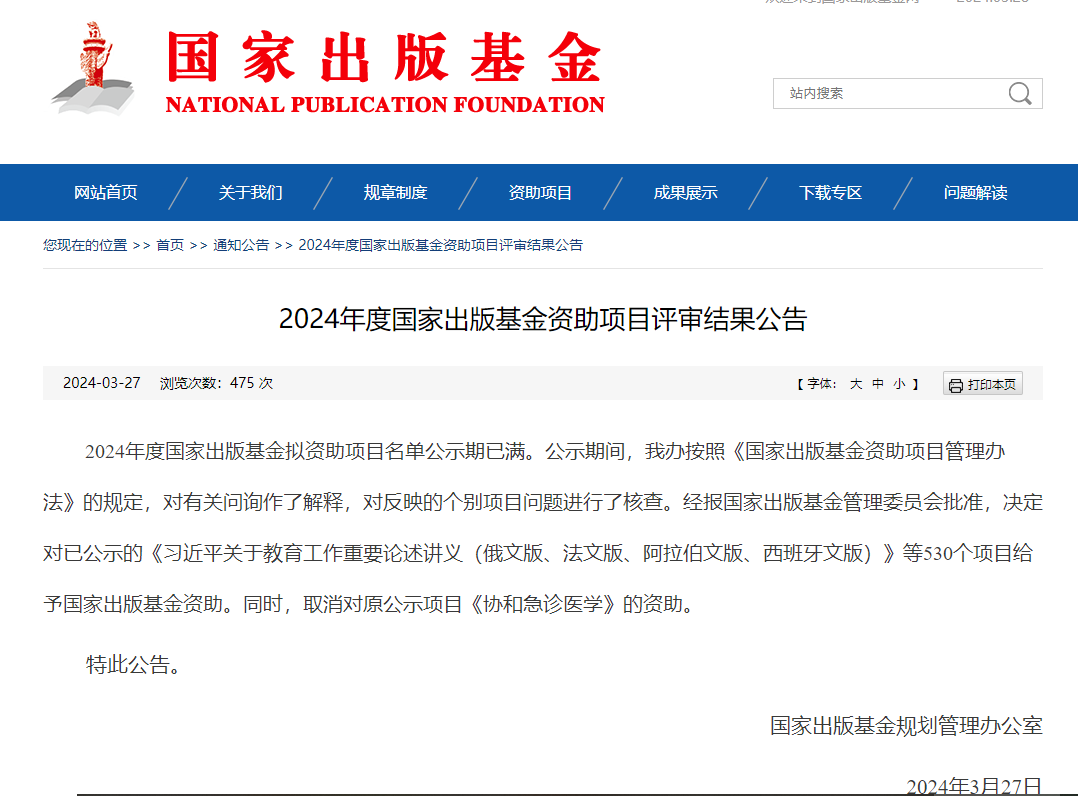Click the 您现在的位置 breadcrumb label
This screenshot has width=1078, height=796.
click(85, 245)
